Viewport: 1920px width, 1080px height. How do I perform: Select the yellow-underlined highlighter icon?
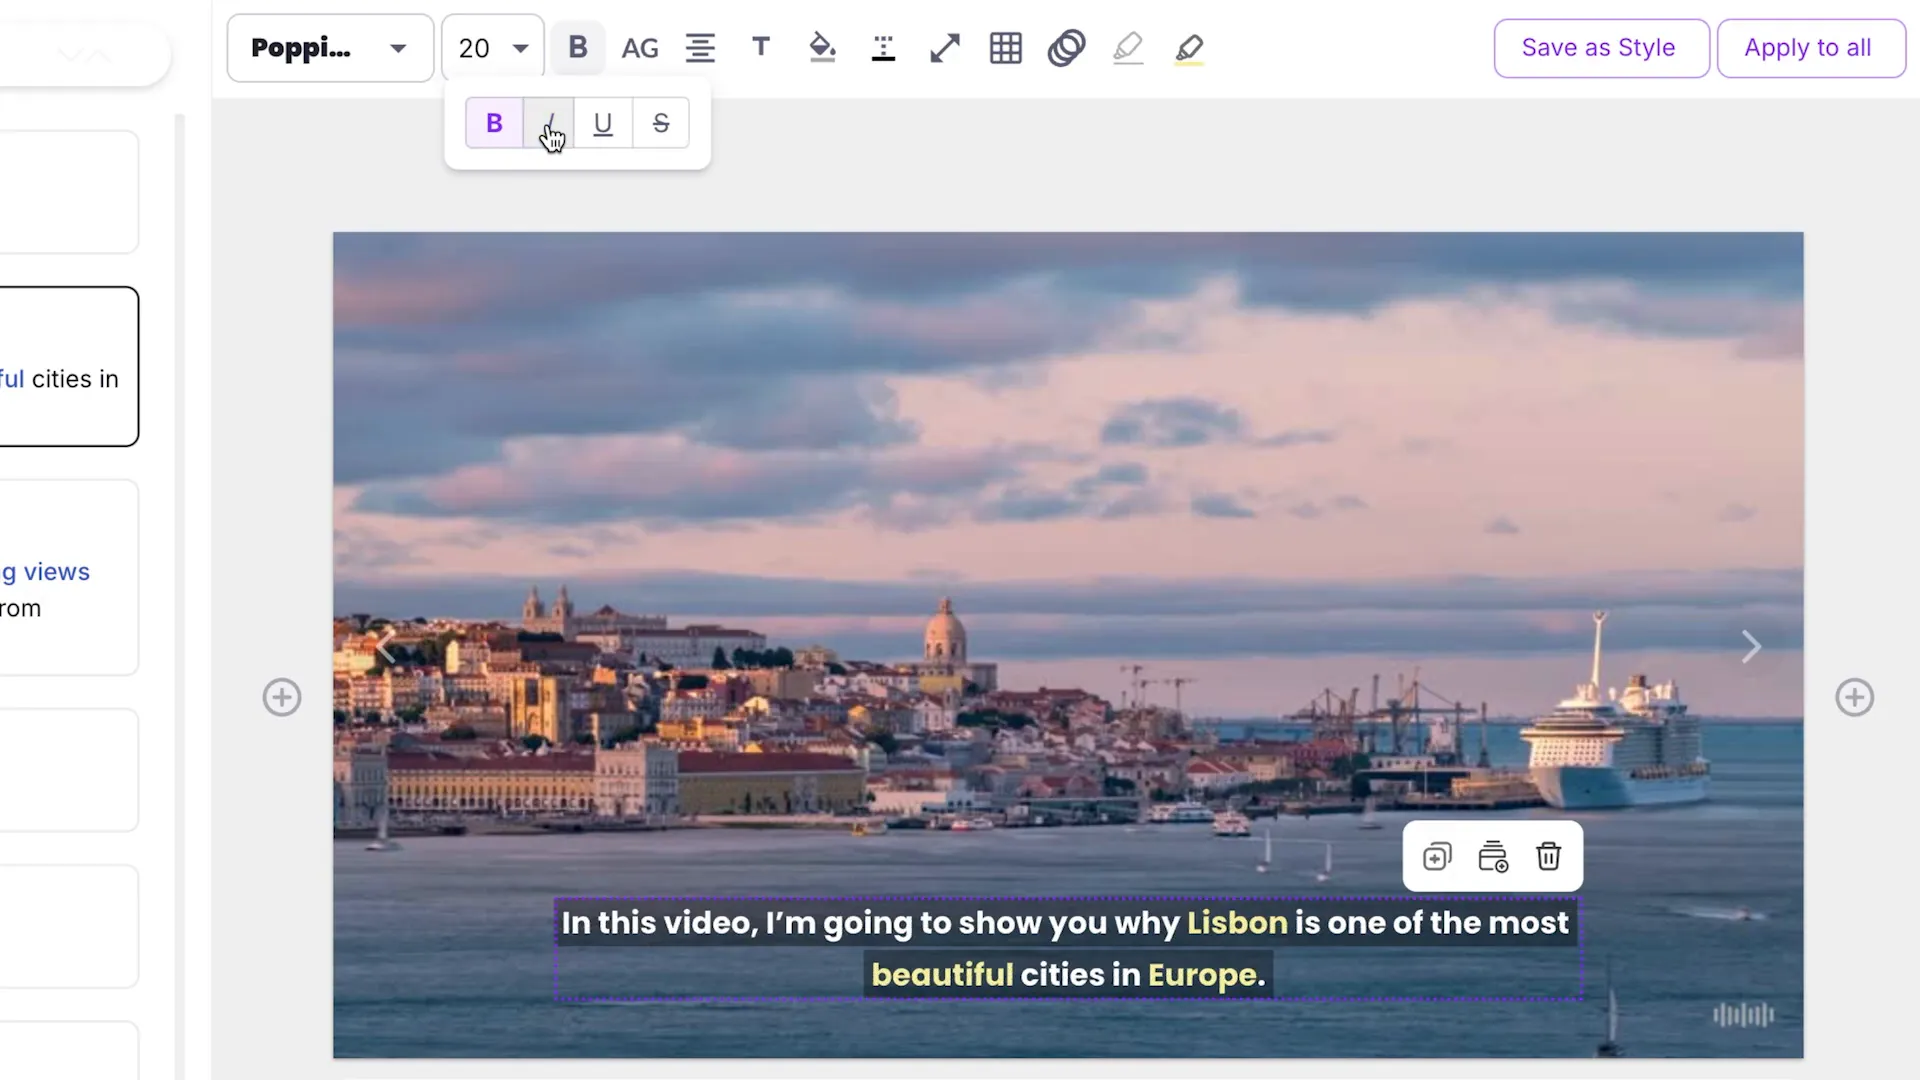tap(1189, 48)
